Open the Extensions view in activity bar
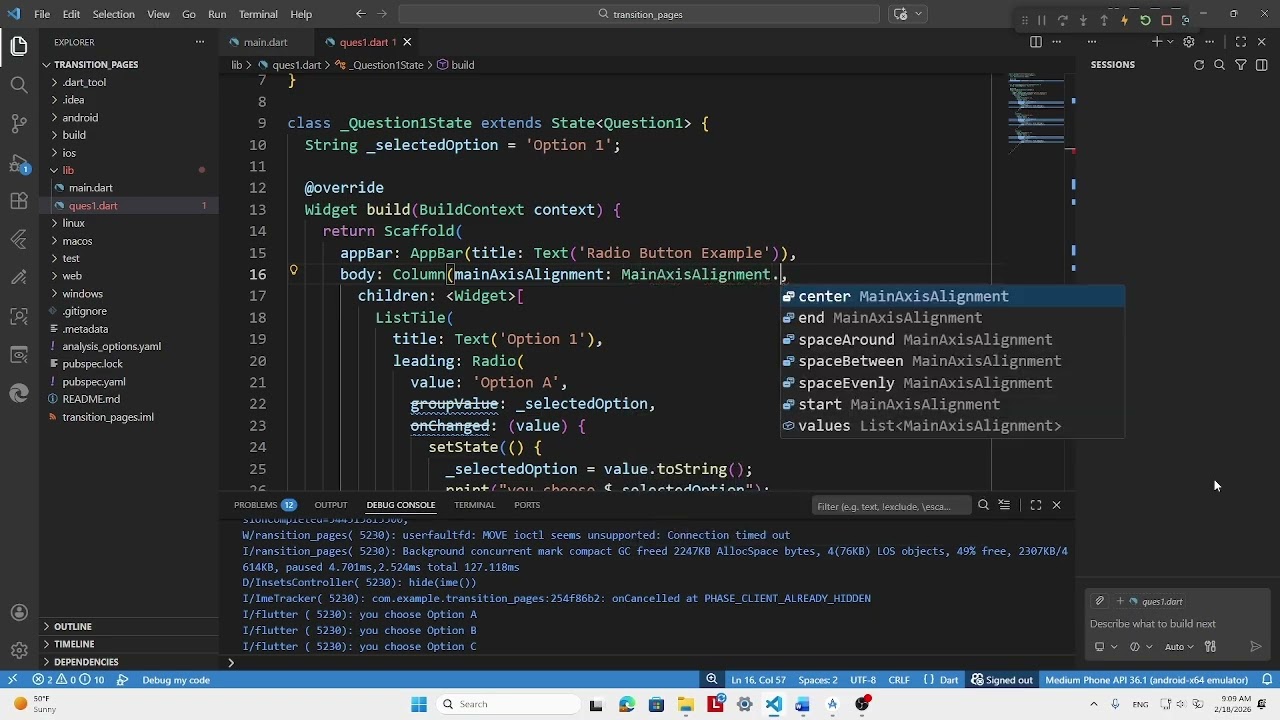1280x720 pixels. click(19, 201)
